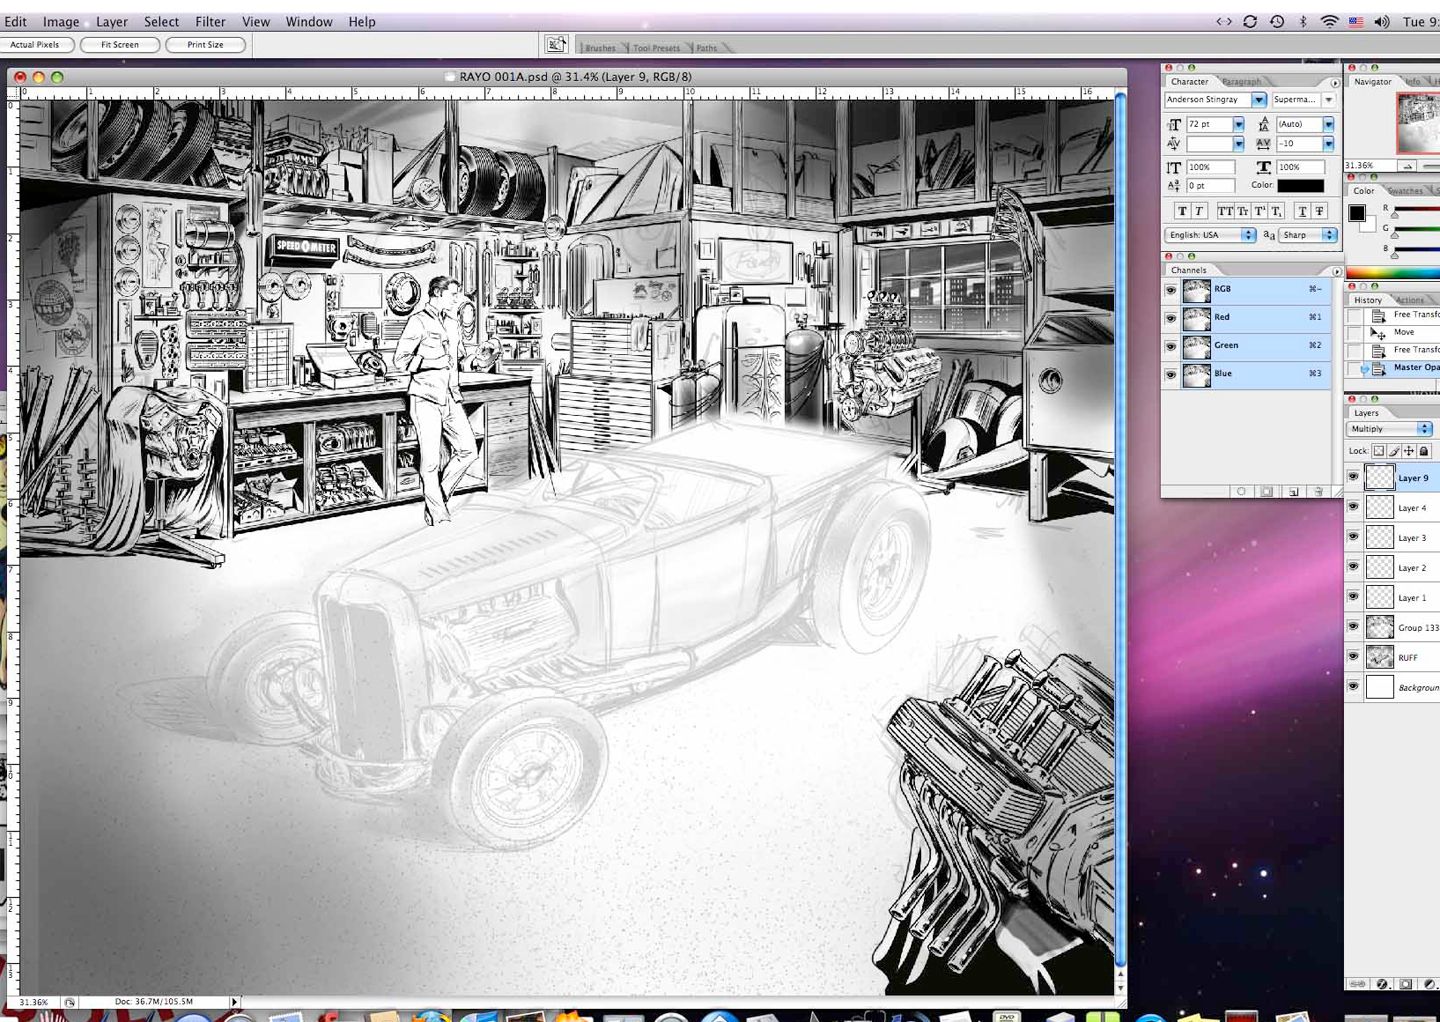The width and height of the screenshot is (1440, 1022).
Task: Toggle Blue channel visibility eye
Action: (x=1171, y=374)
